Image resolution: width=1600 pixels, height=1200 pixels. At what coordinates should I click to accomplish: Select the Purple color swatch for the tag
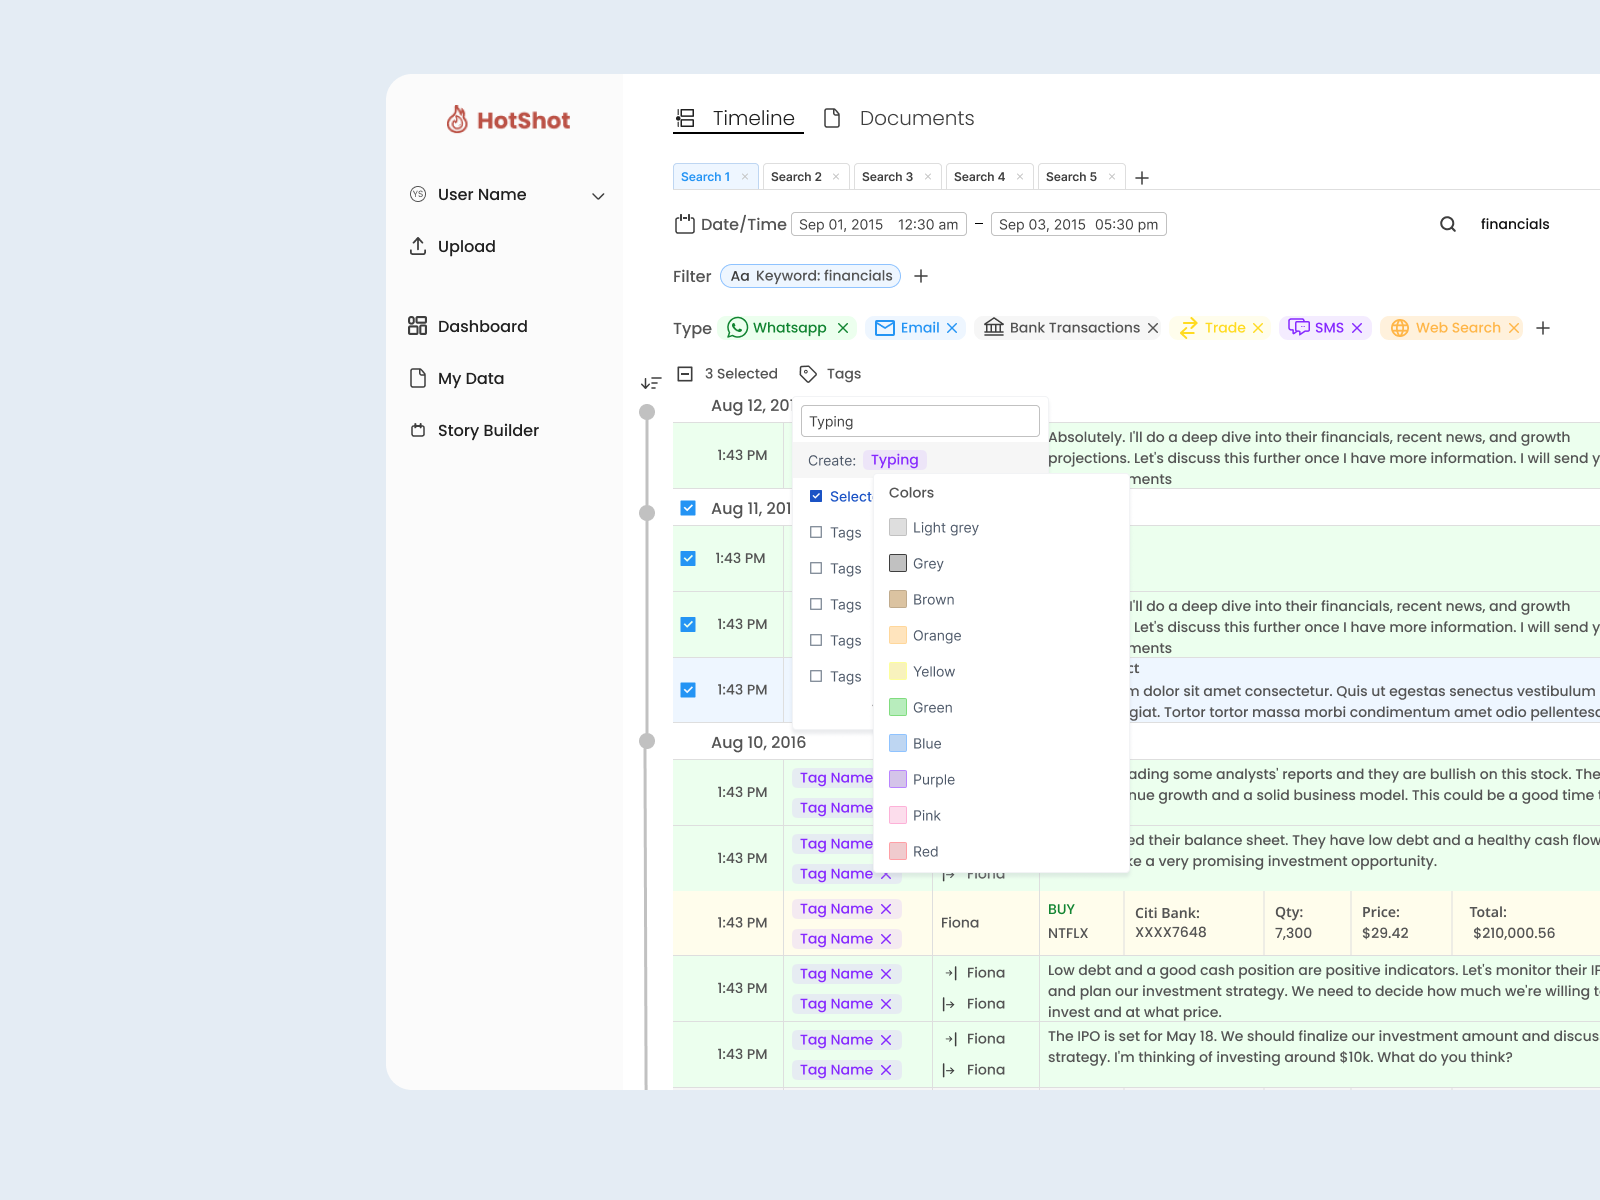[897, 779]
